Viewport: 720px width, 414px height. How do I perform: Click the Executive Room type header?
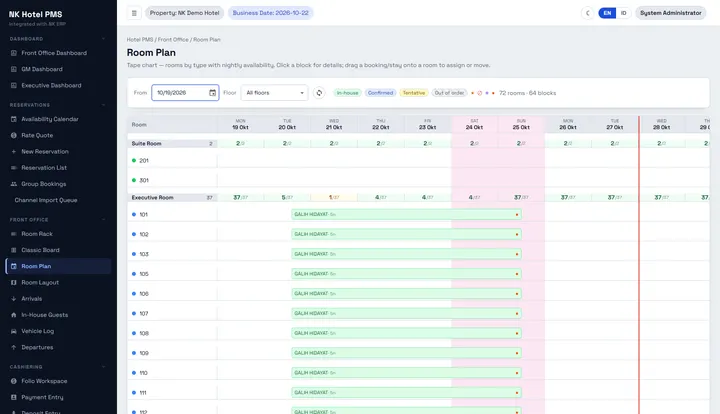tap(172, 197)
